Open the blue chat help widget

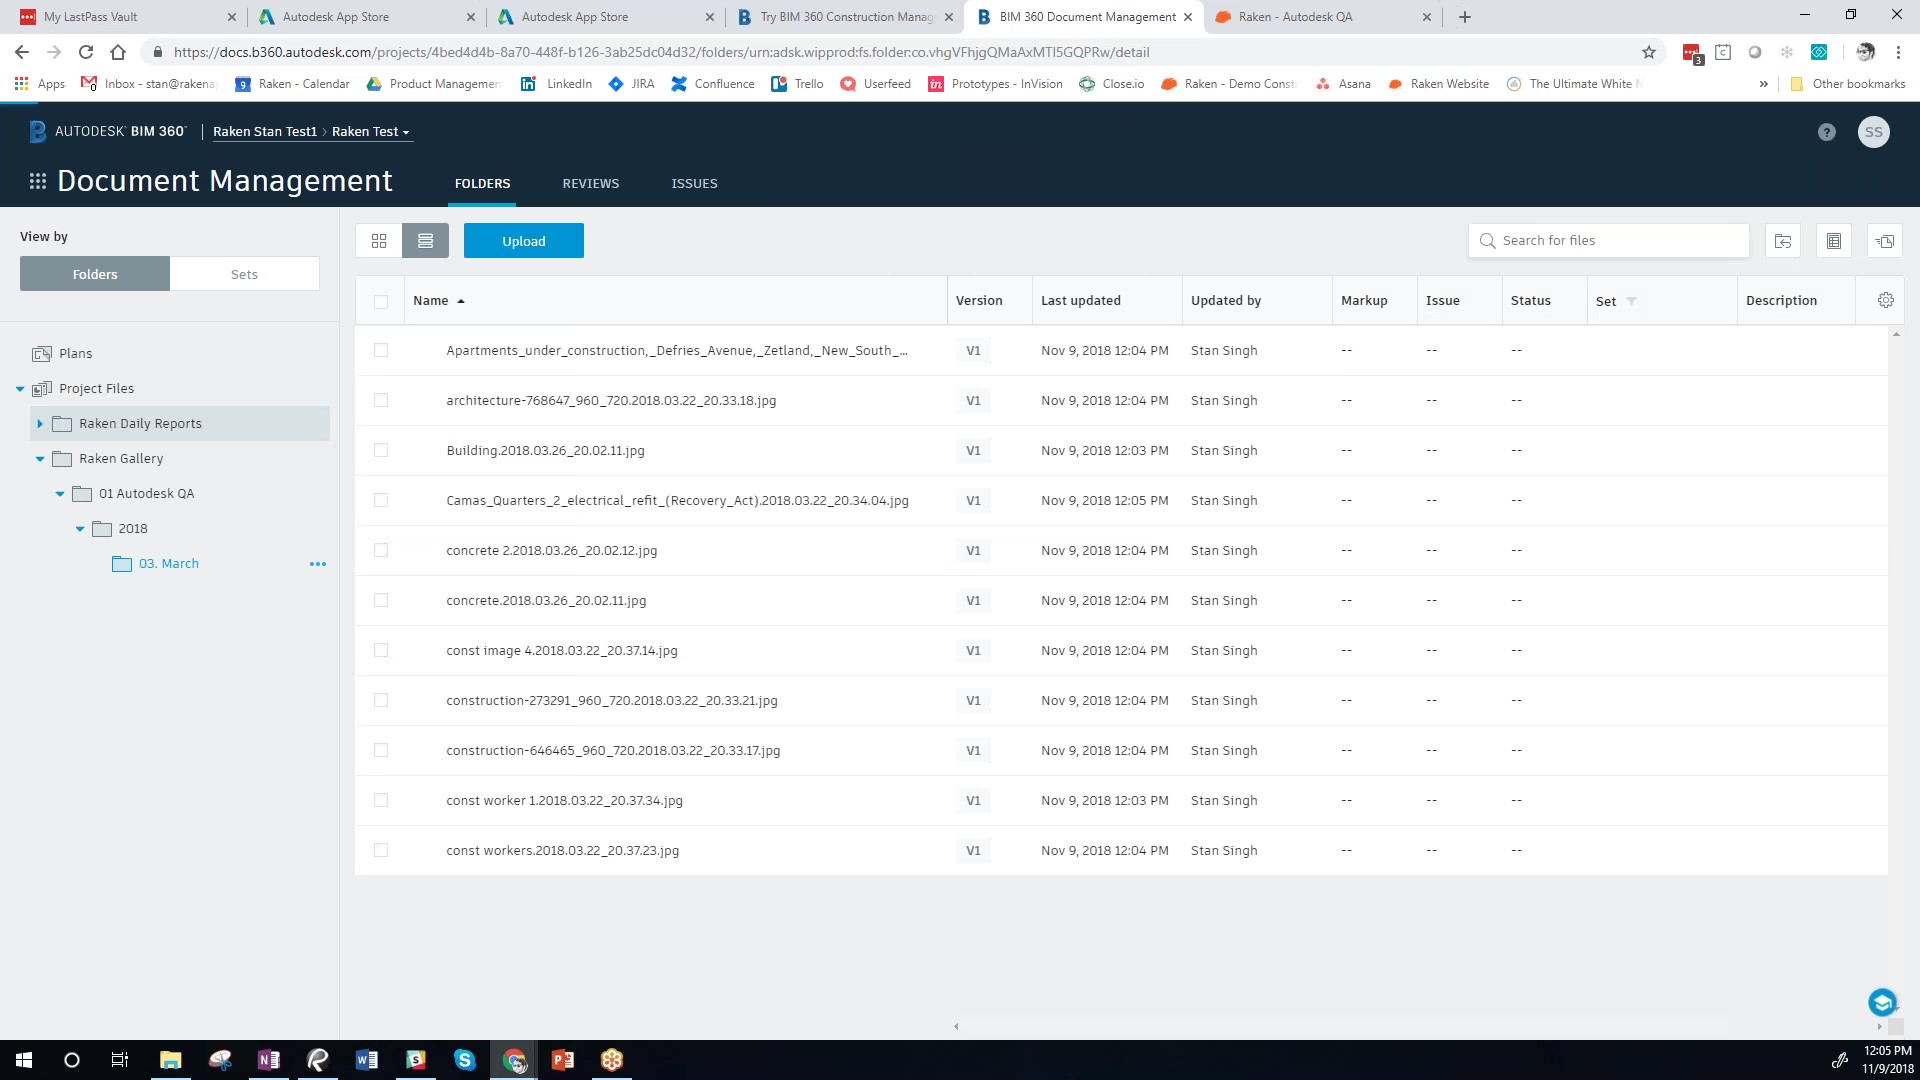pos(1882,1002)
